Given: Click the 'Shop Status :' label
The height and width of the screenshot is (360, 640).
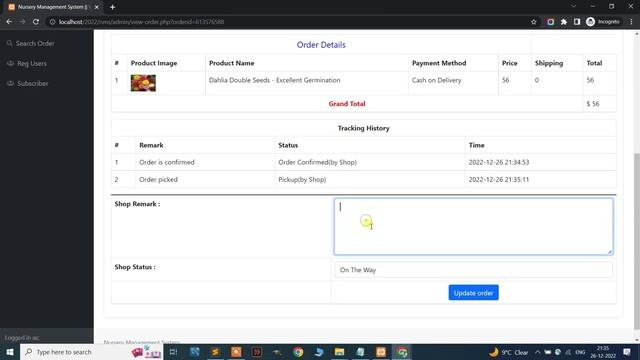Looking at the screenshot, I should [x=135, y=267].
